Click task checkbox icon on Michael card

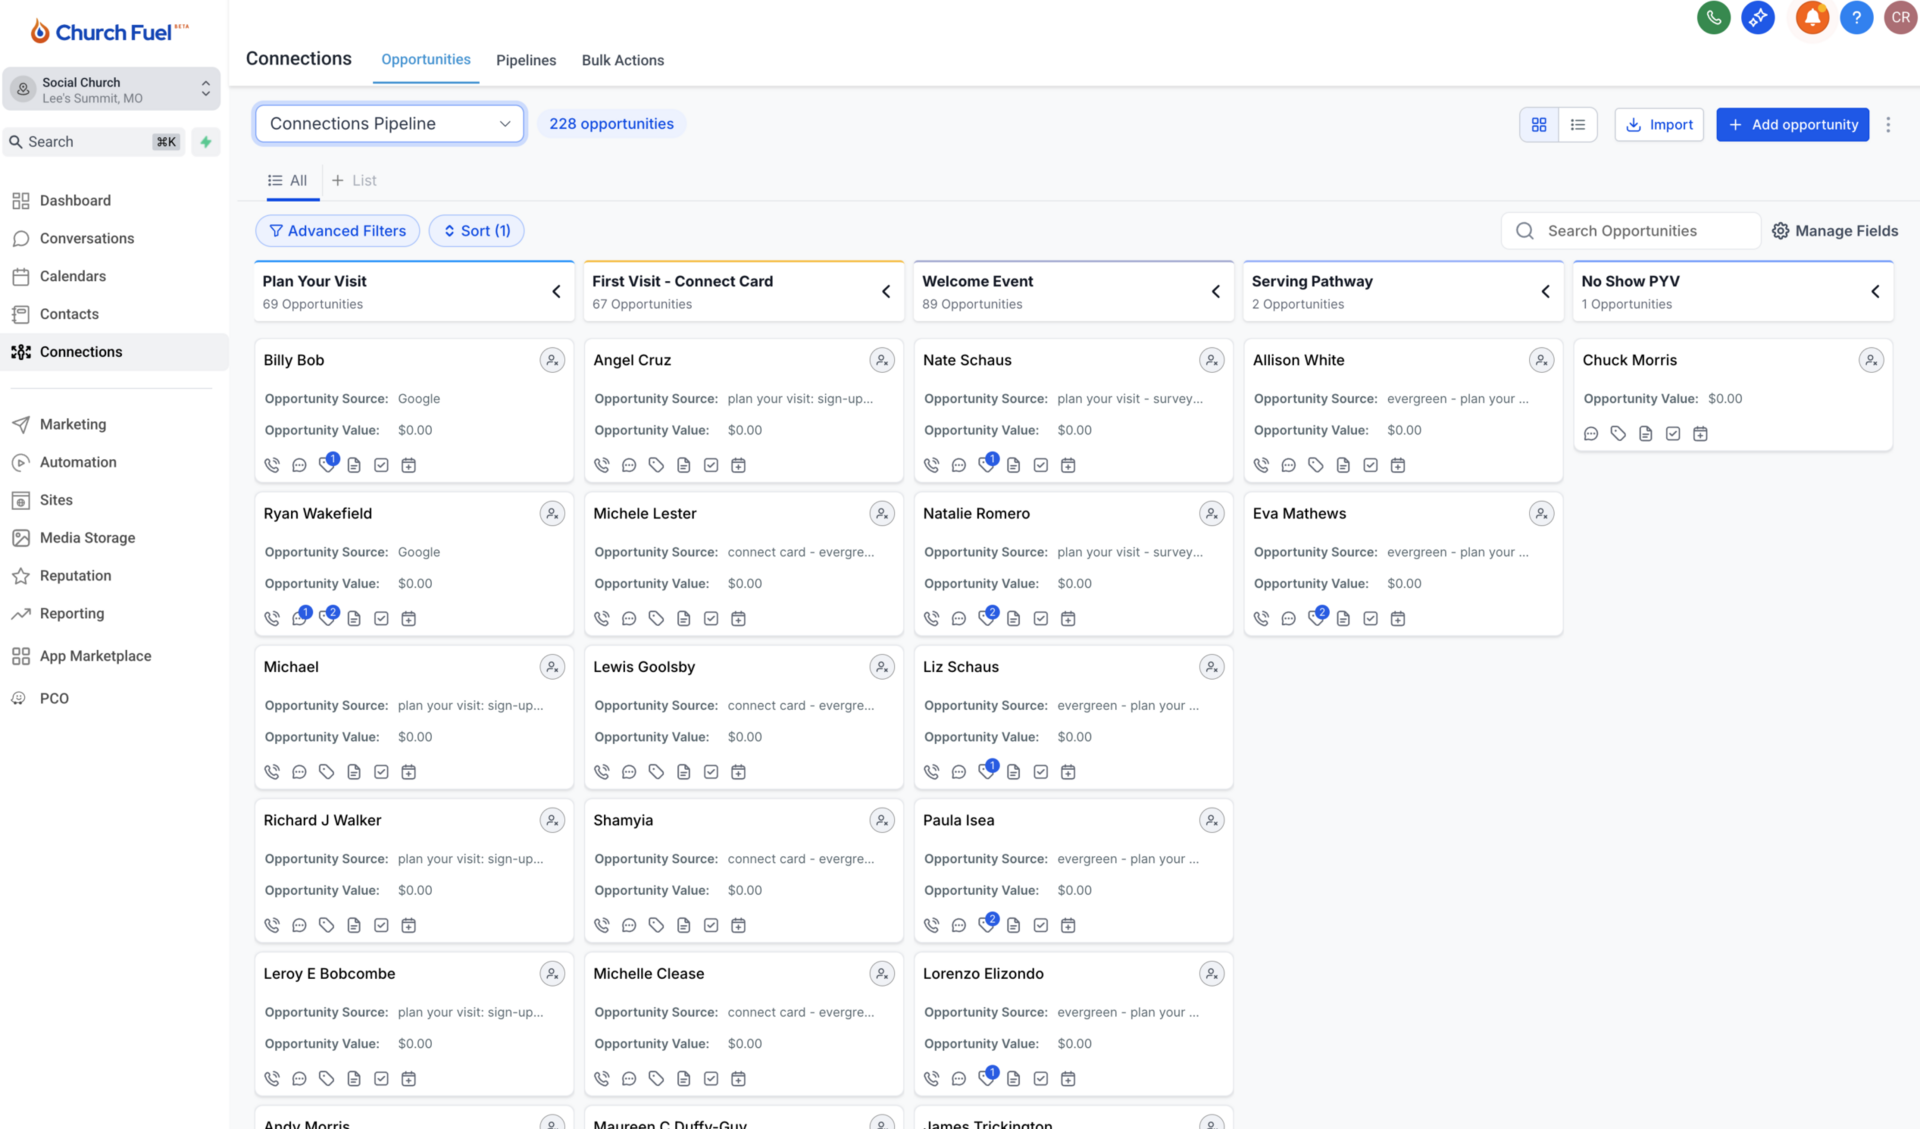[381, 772]
